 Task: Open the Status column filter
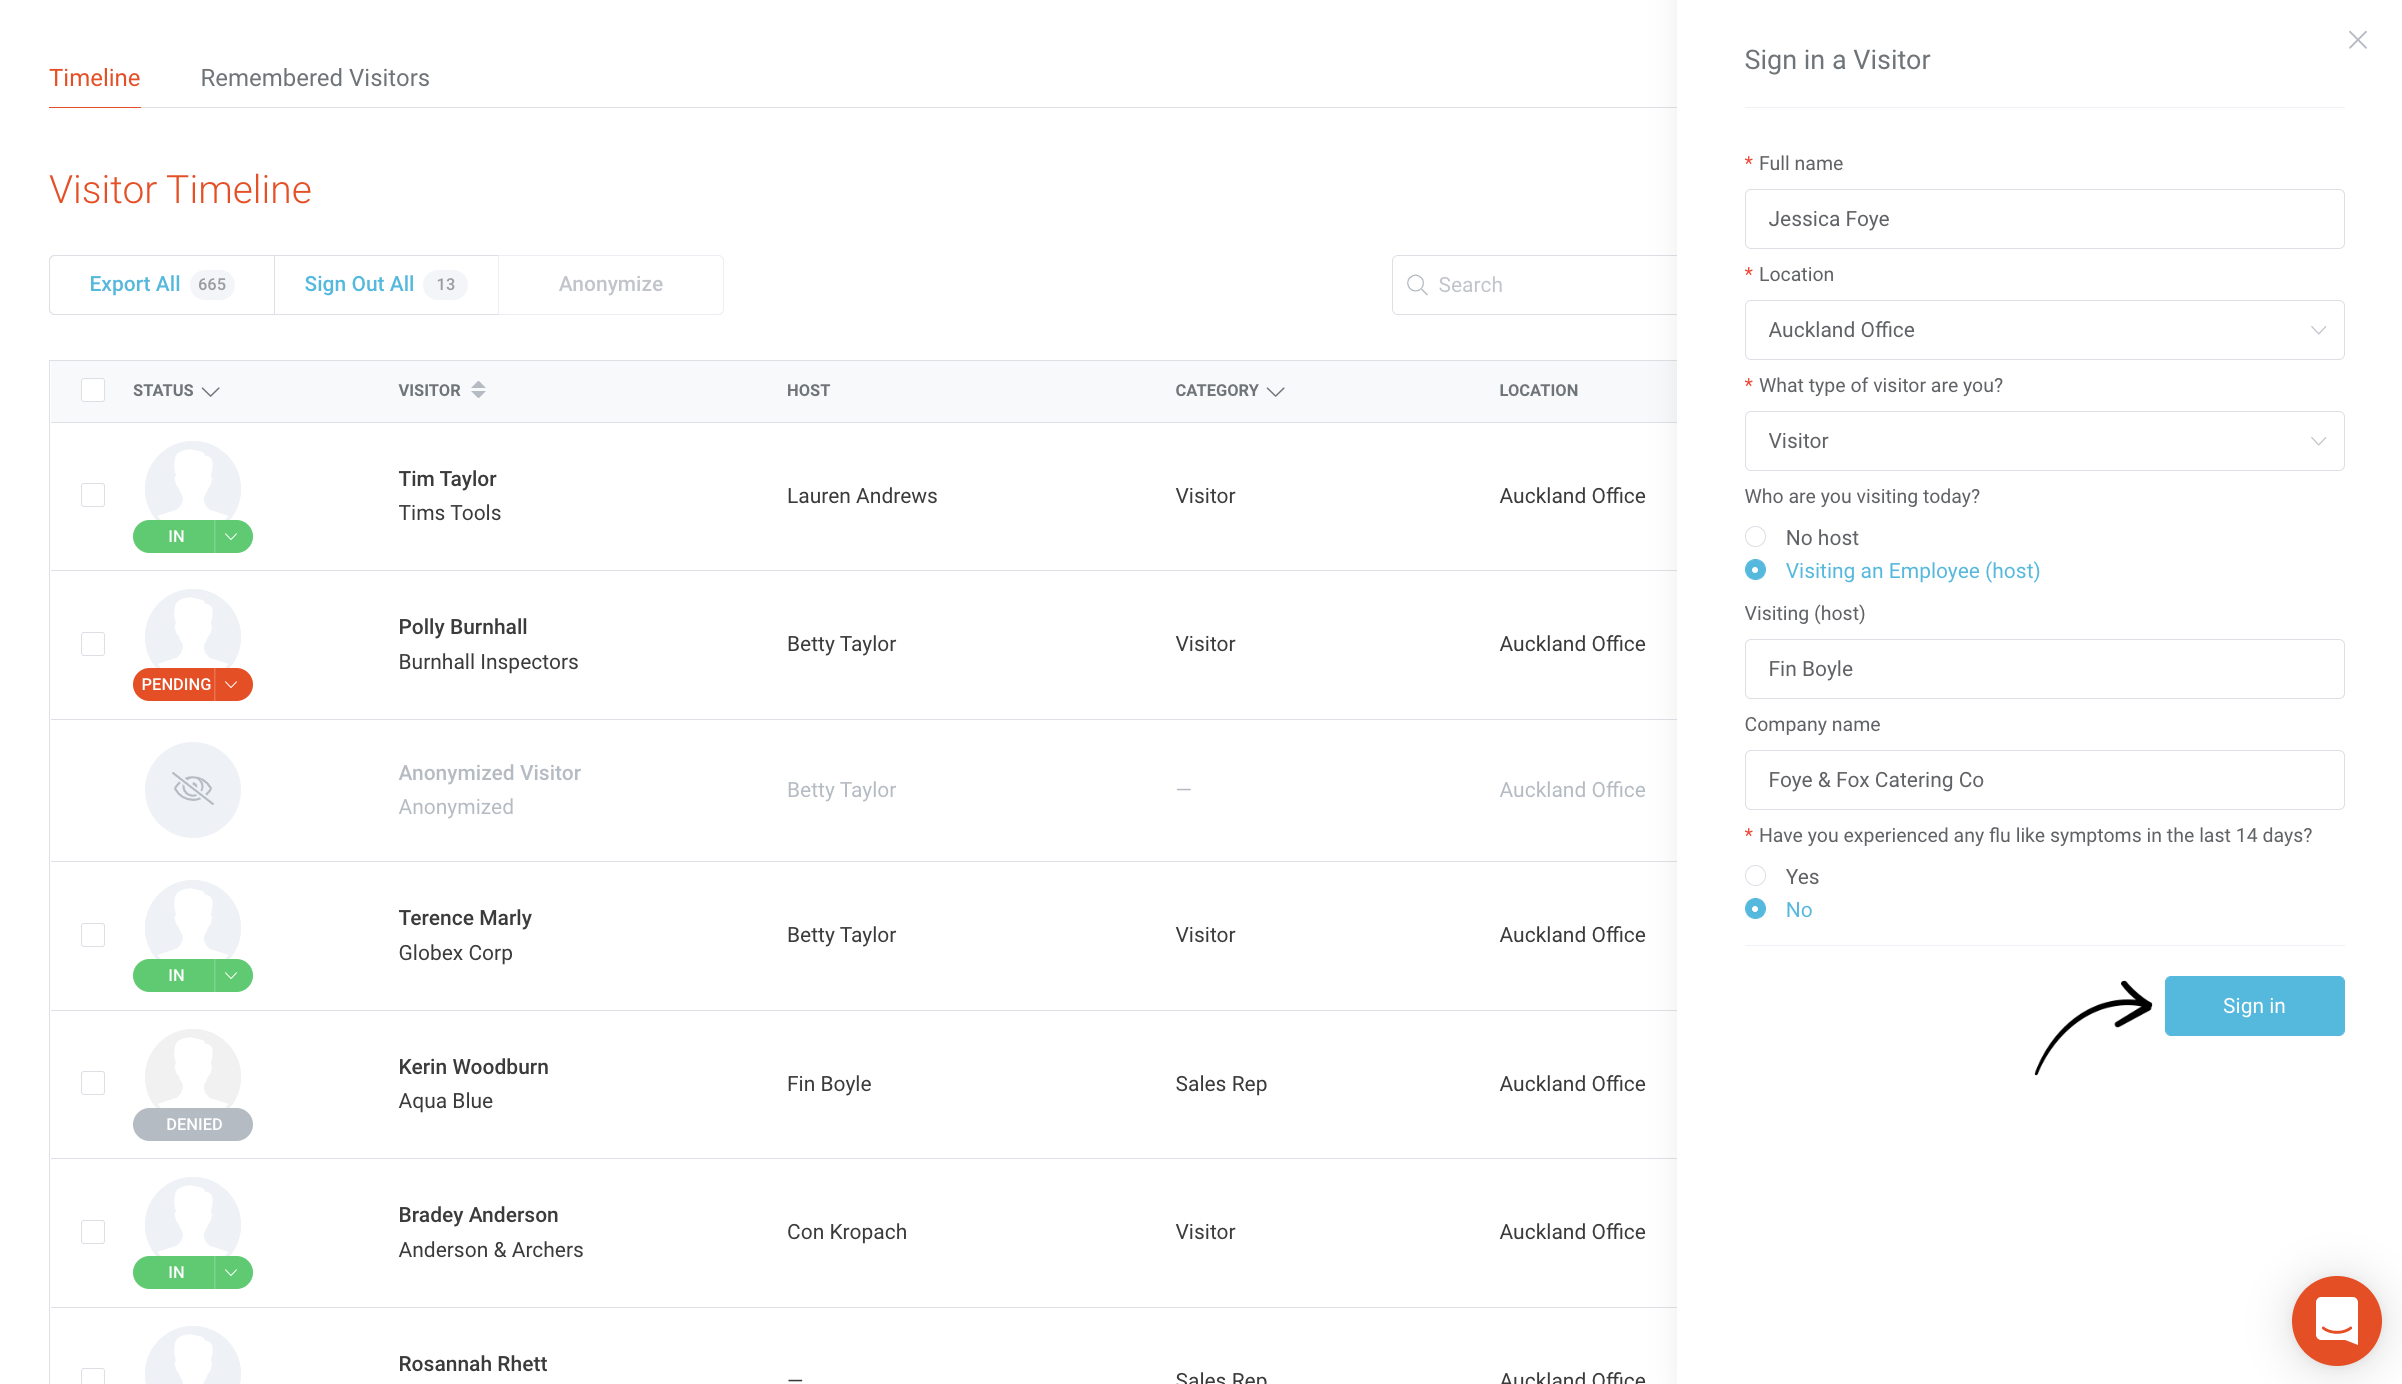[210, 391]
